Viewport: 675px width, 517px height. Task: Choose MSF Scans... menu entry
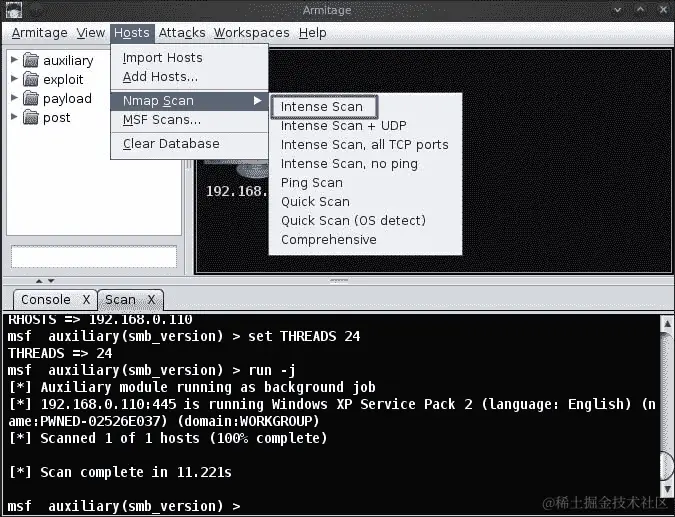pos(189,120)
